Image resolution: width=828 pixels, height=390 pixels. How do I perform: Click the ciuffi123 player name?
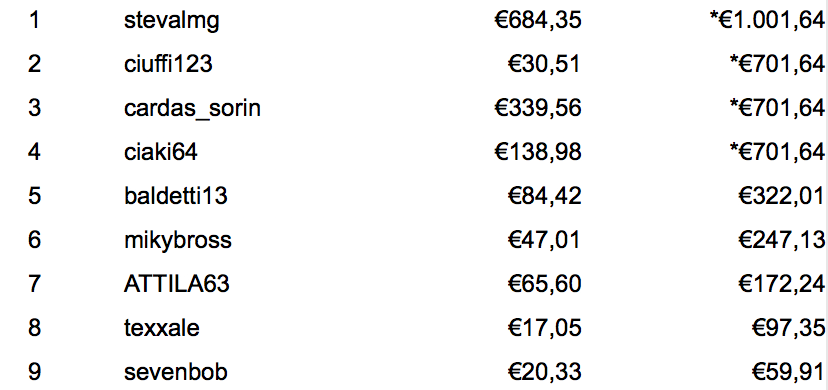pyautogui.click(x=168, y=64)
